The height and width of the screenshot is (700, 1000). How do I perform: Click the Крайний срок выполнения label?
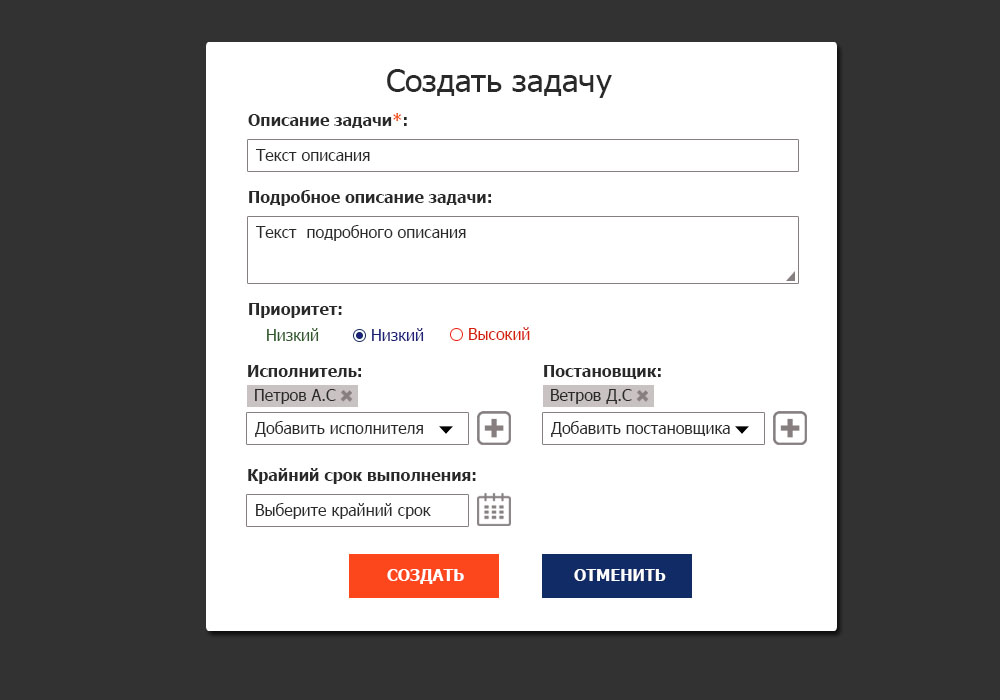362,475
